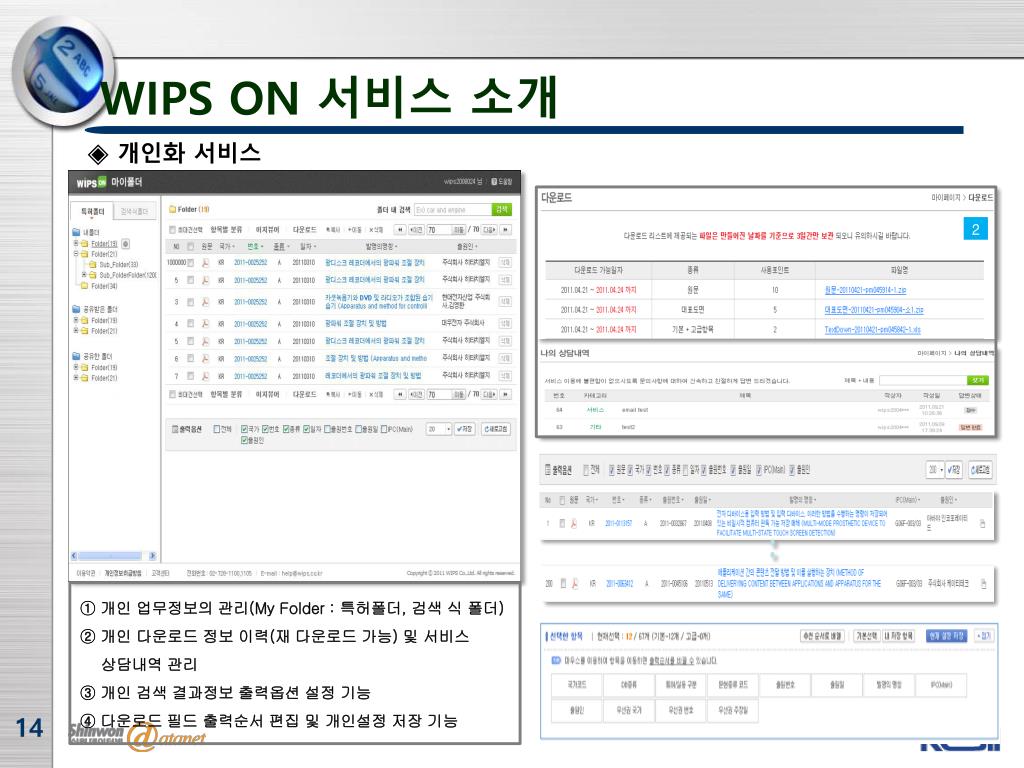Image resolution: width=1024 pixels, height=768 pixels.
Task: Click My Folders blue folder icon
Action: (x=76, y=232)
